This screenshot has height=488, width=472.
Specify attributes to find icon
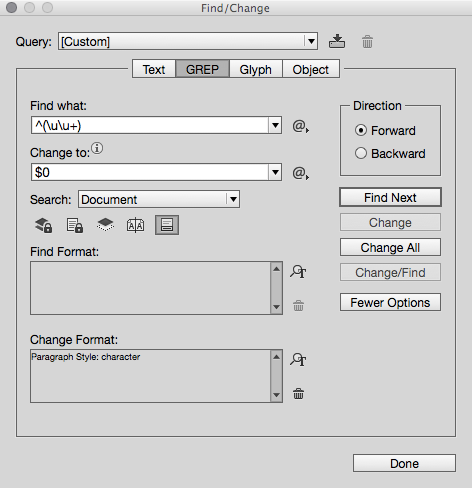298,271
